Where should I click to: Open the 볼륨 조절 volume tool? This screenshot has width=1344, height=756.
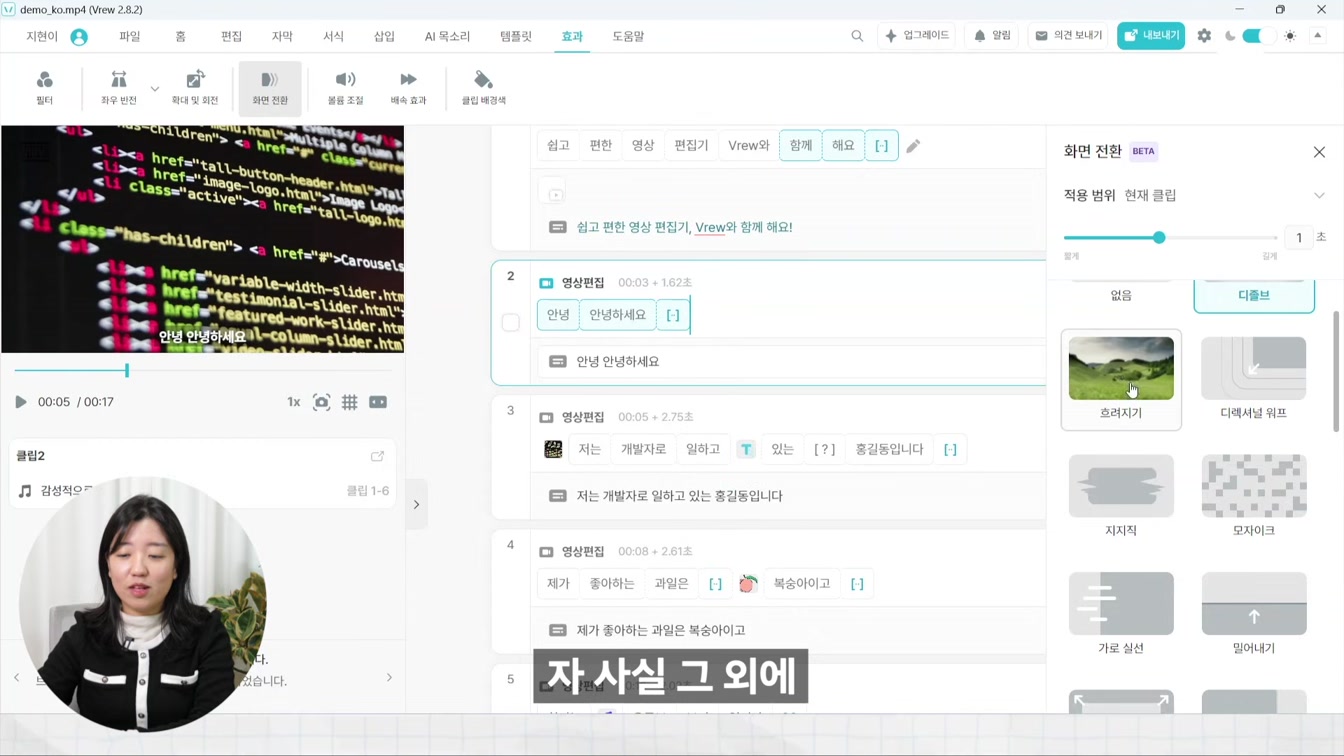tap(345, 88)
